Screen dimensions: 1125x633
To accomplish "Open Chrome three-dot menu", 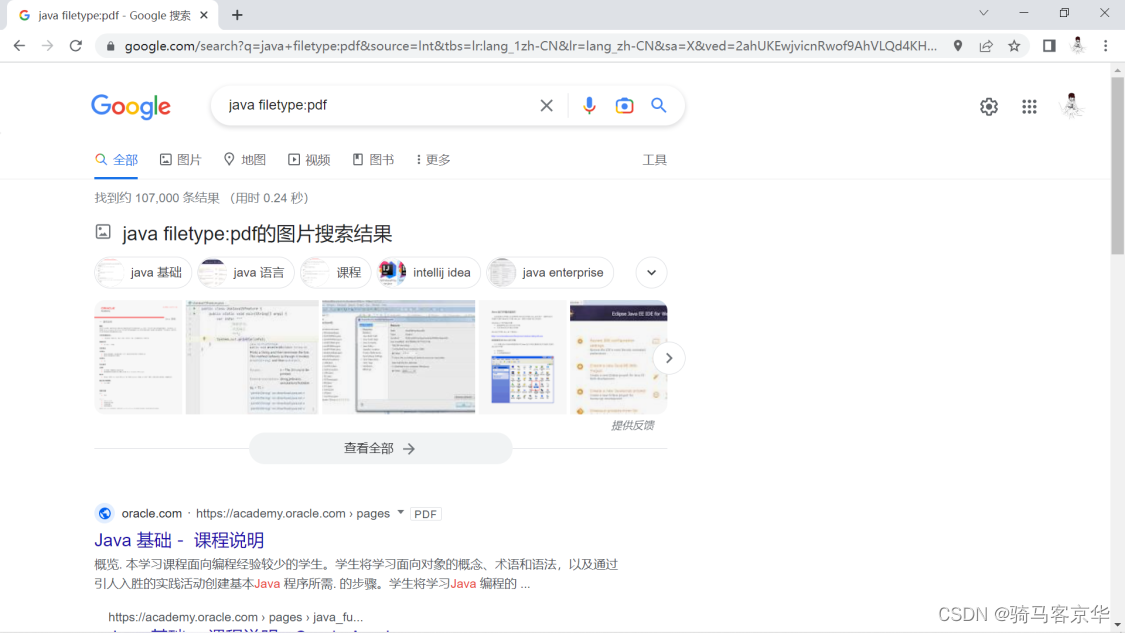I will click(1106, 46).
